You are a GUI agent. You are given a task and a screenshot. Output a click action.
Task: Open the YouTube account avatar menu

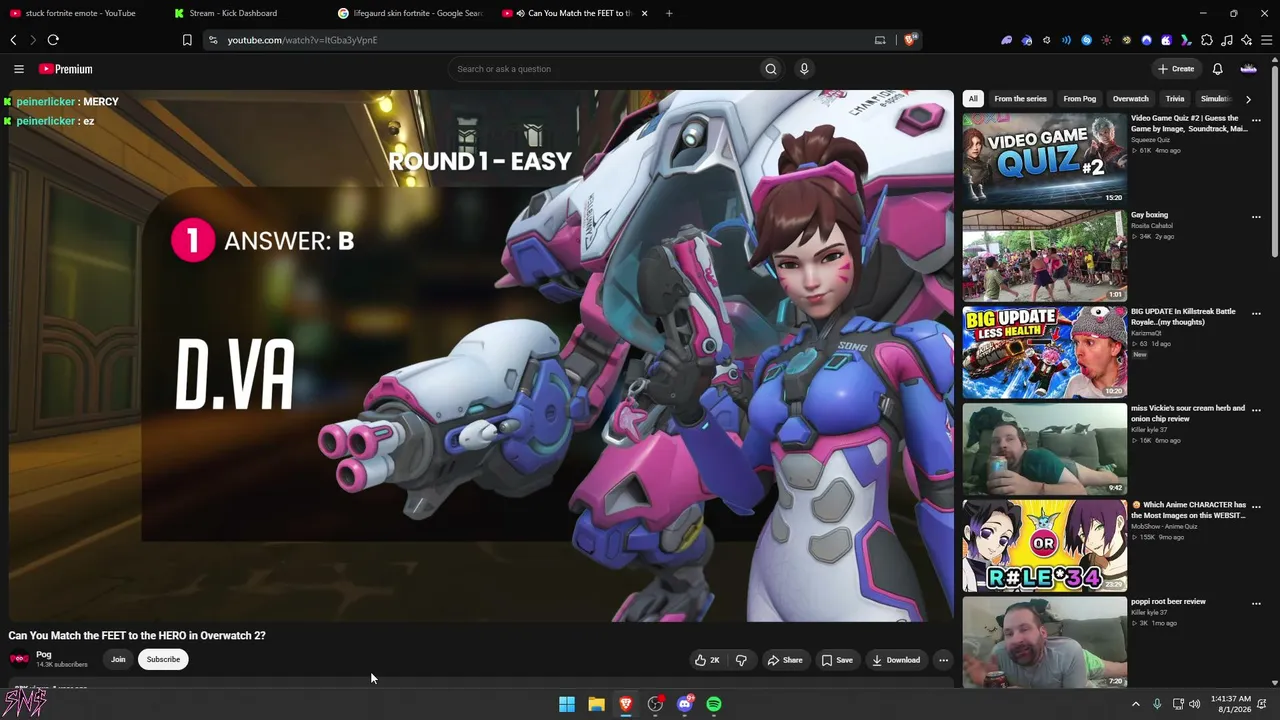(x=1248, y=69)
